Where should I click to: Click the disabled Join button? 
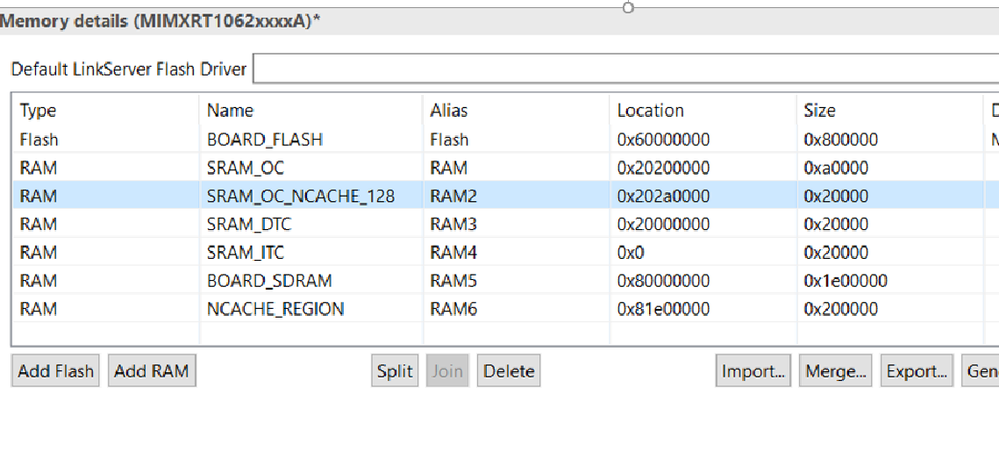coord(447,371)
